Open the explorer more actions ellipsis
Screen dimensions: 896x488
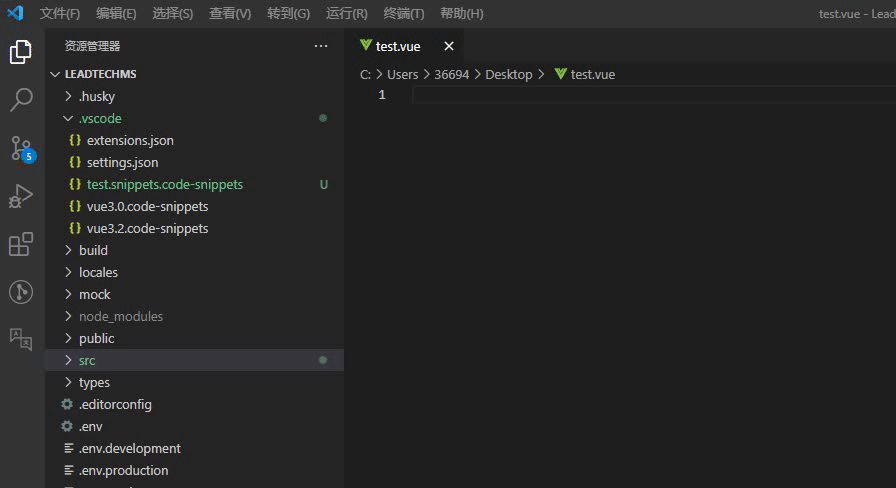321,46
